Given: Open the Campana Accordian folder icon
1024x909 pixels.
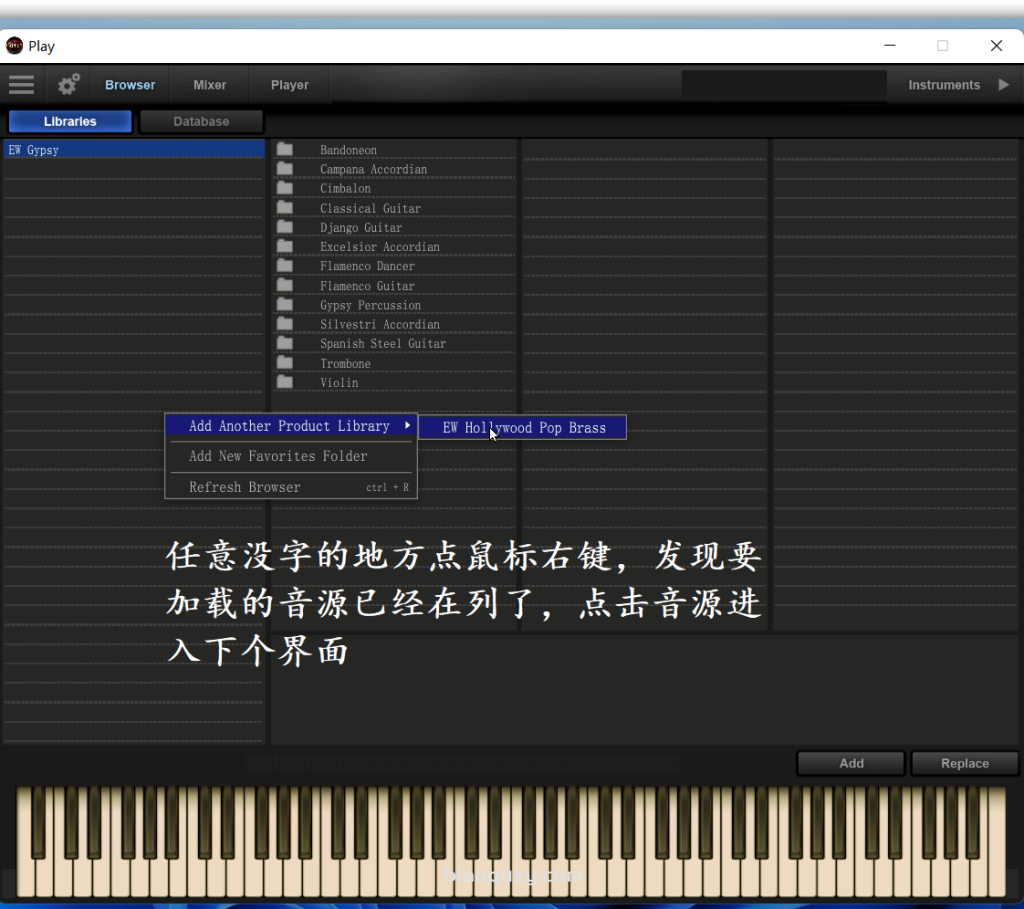Looking at the screenshot, I should (285, 168).
